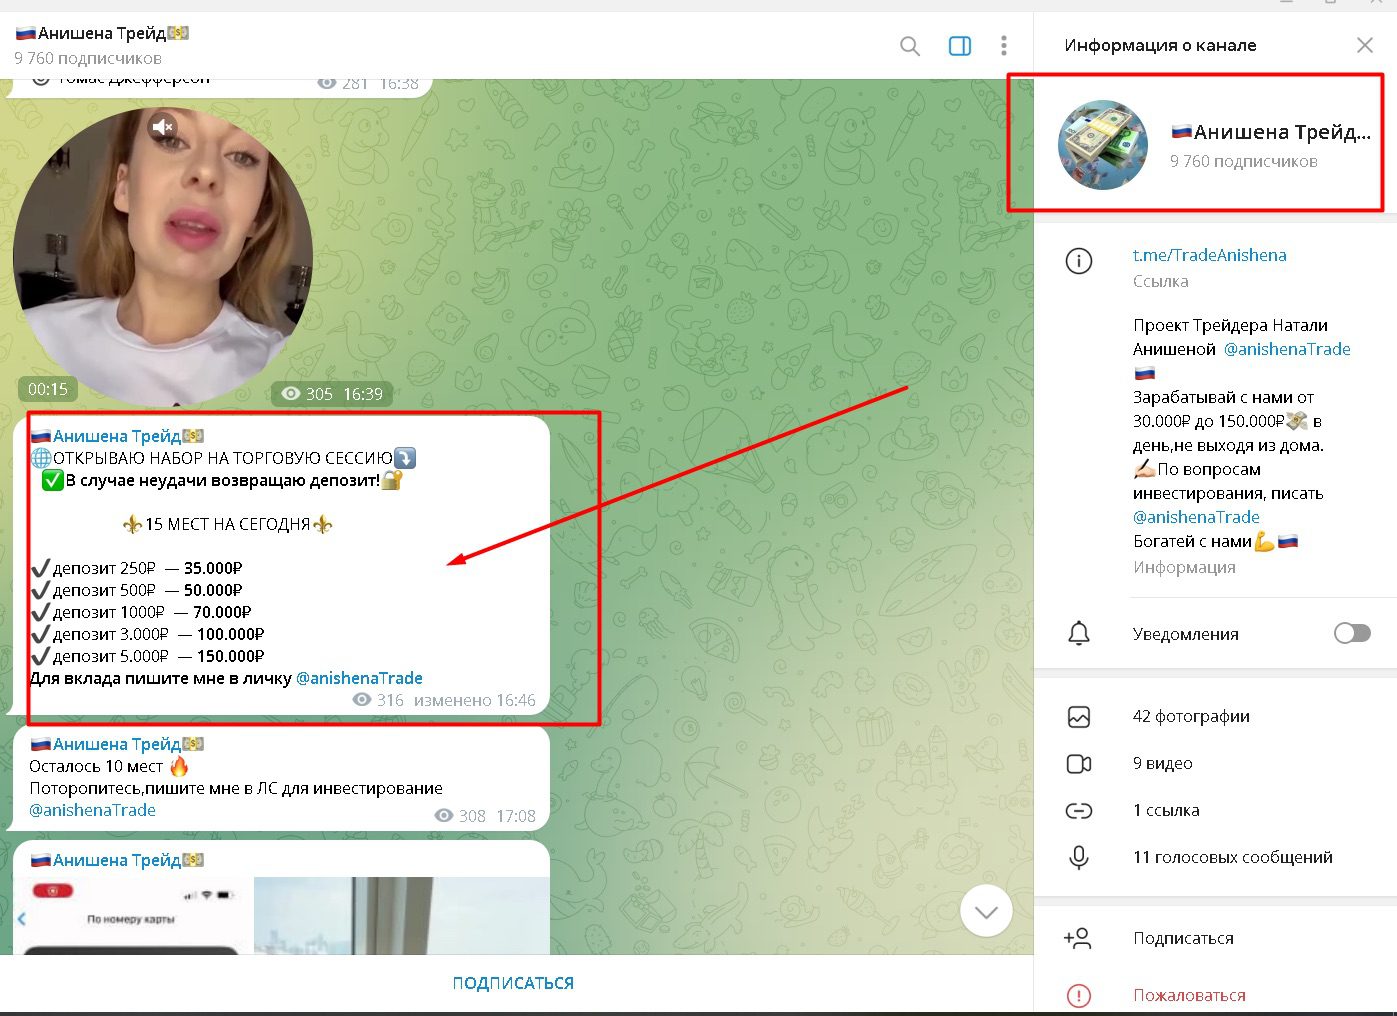Click sender name on ОТКРЫВАЮ НАБОР message
This screenshot has width=1397, height=1016.
pos(117,436)
